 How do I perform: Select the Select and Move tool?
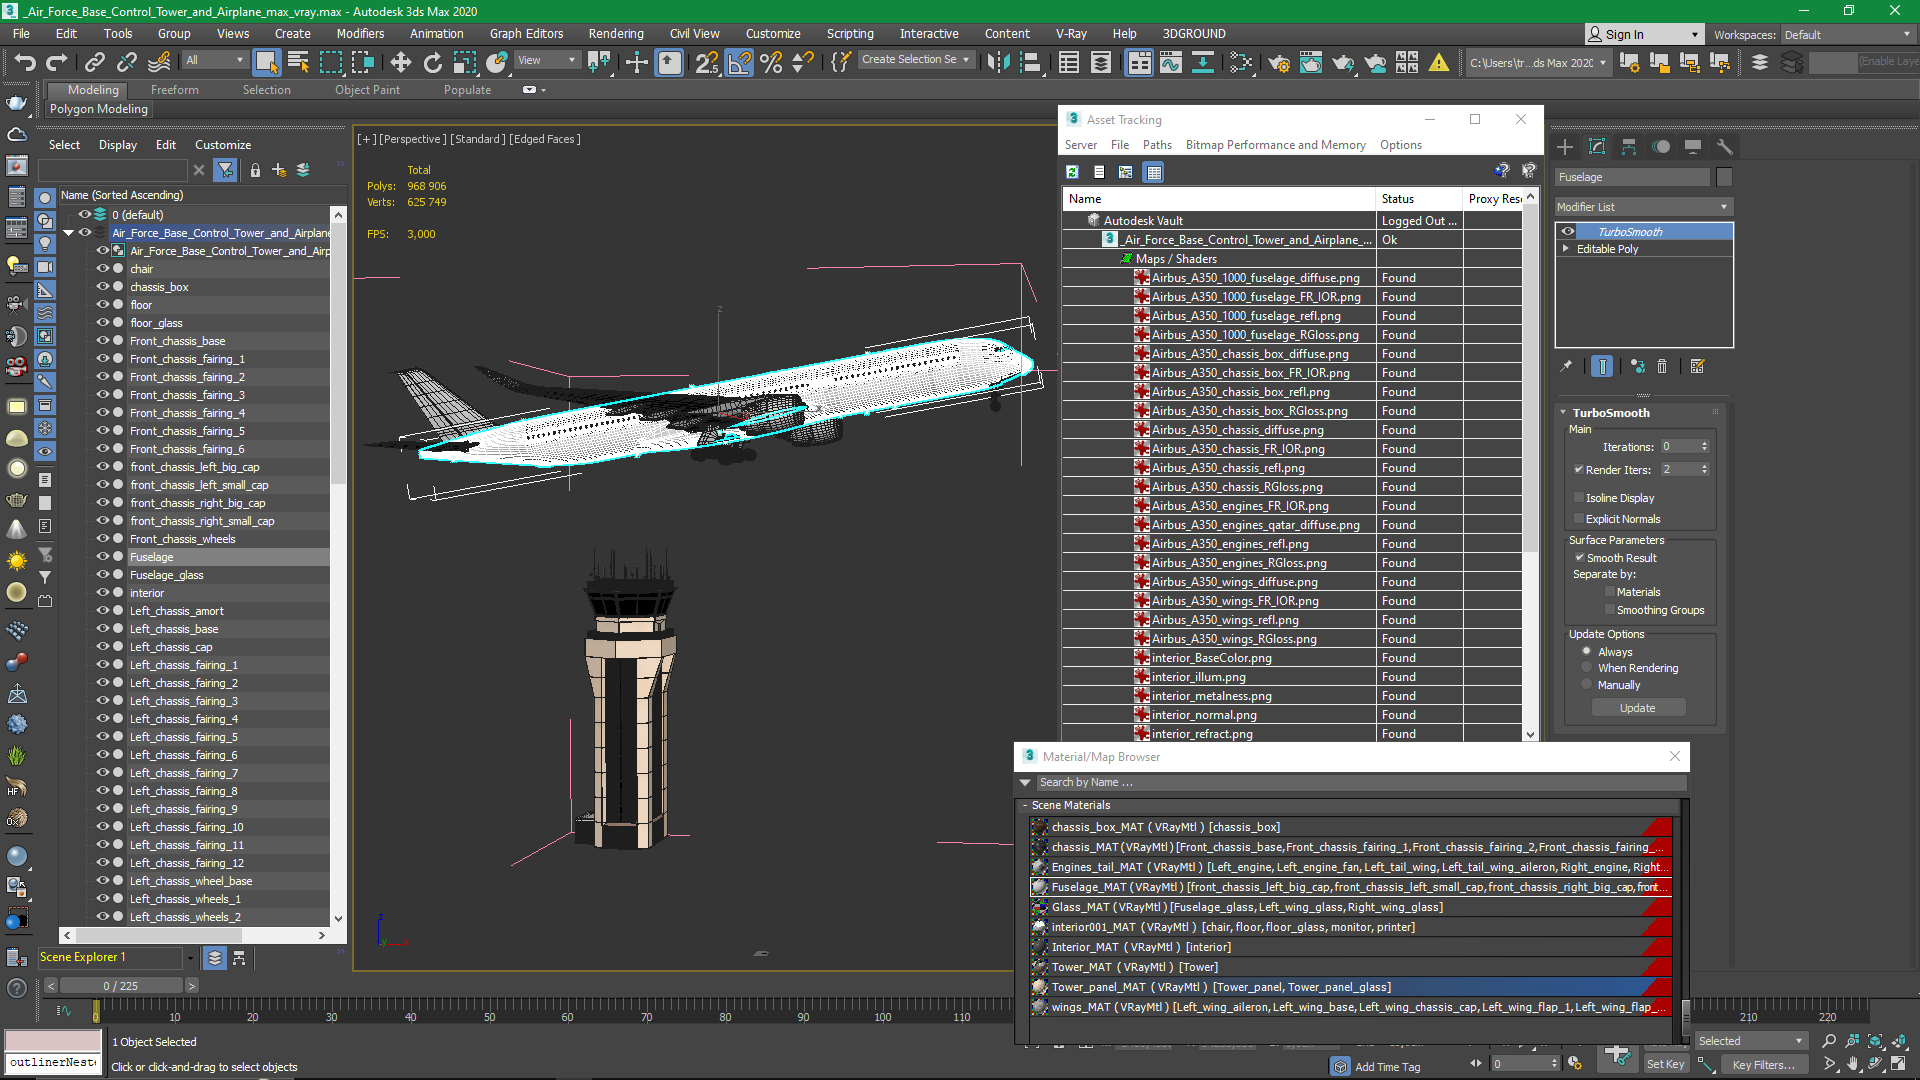pos(400,62)
